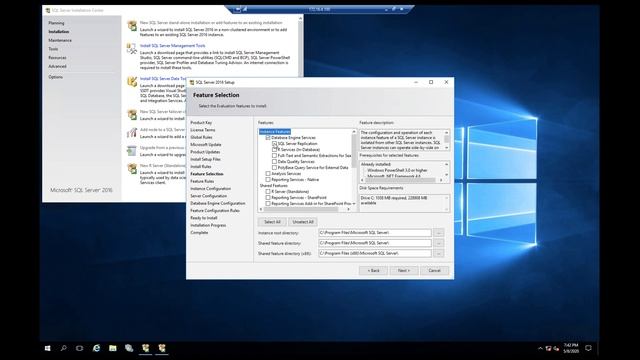Click instance root directory input field
The width and height of the screenshot is (640, 360).
pos(375,233)
